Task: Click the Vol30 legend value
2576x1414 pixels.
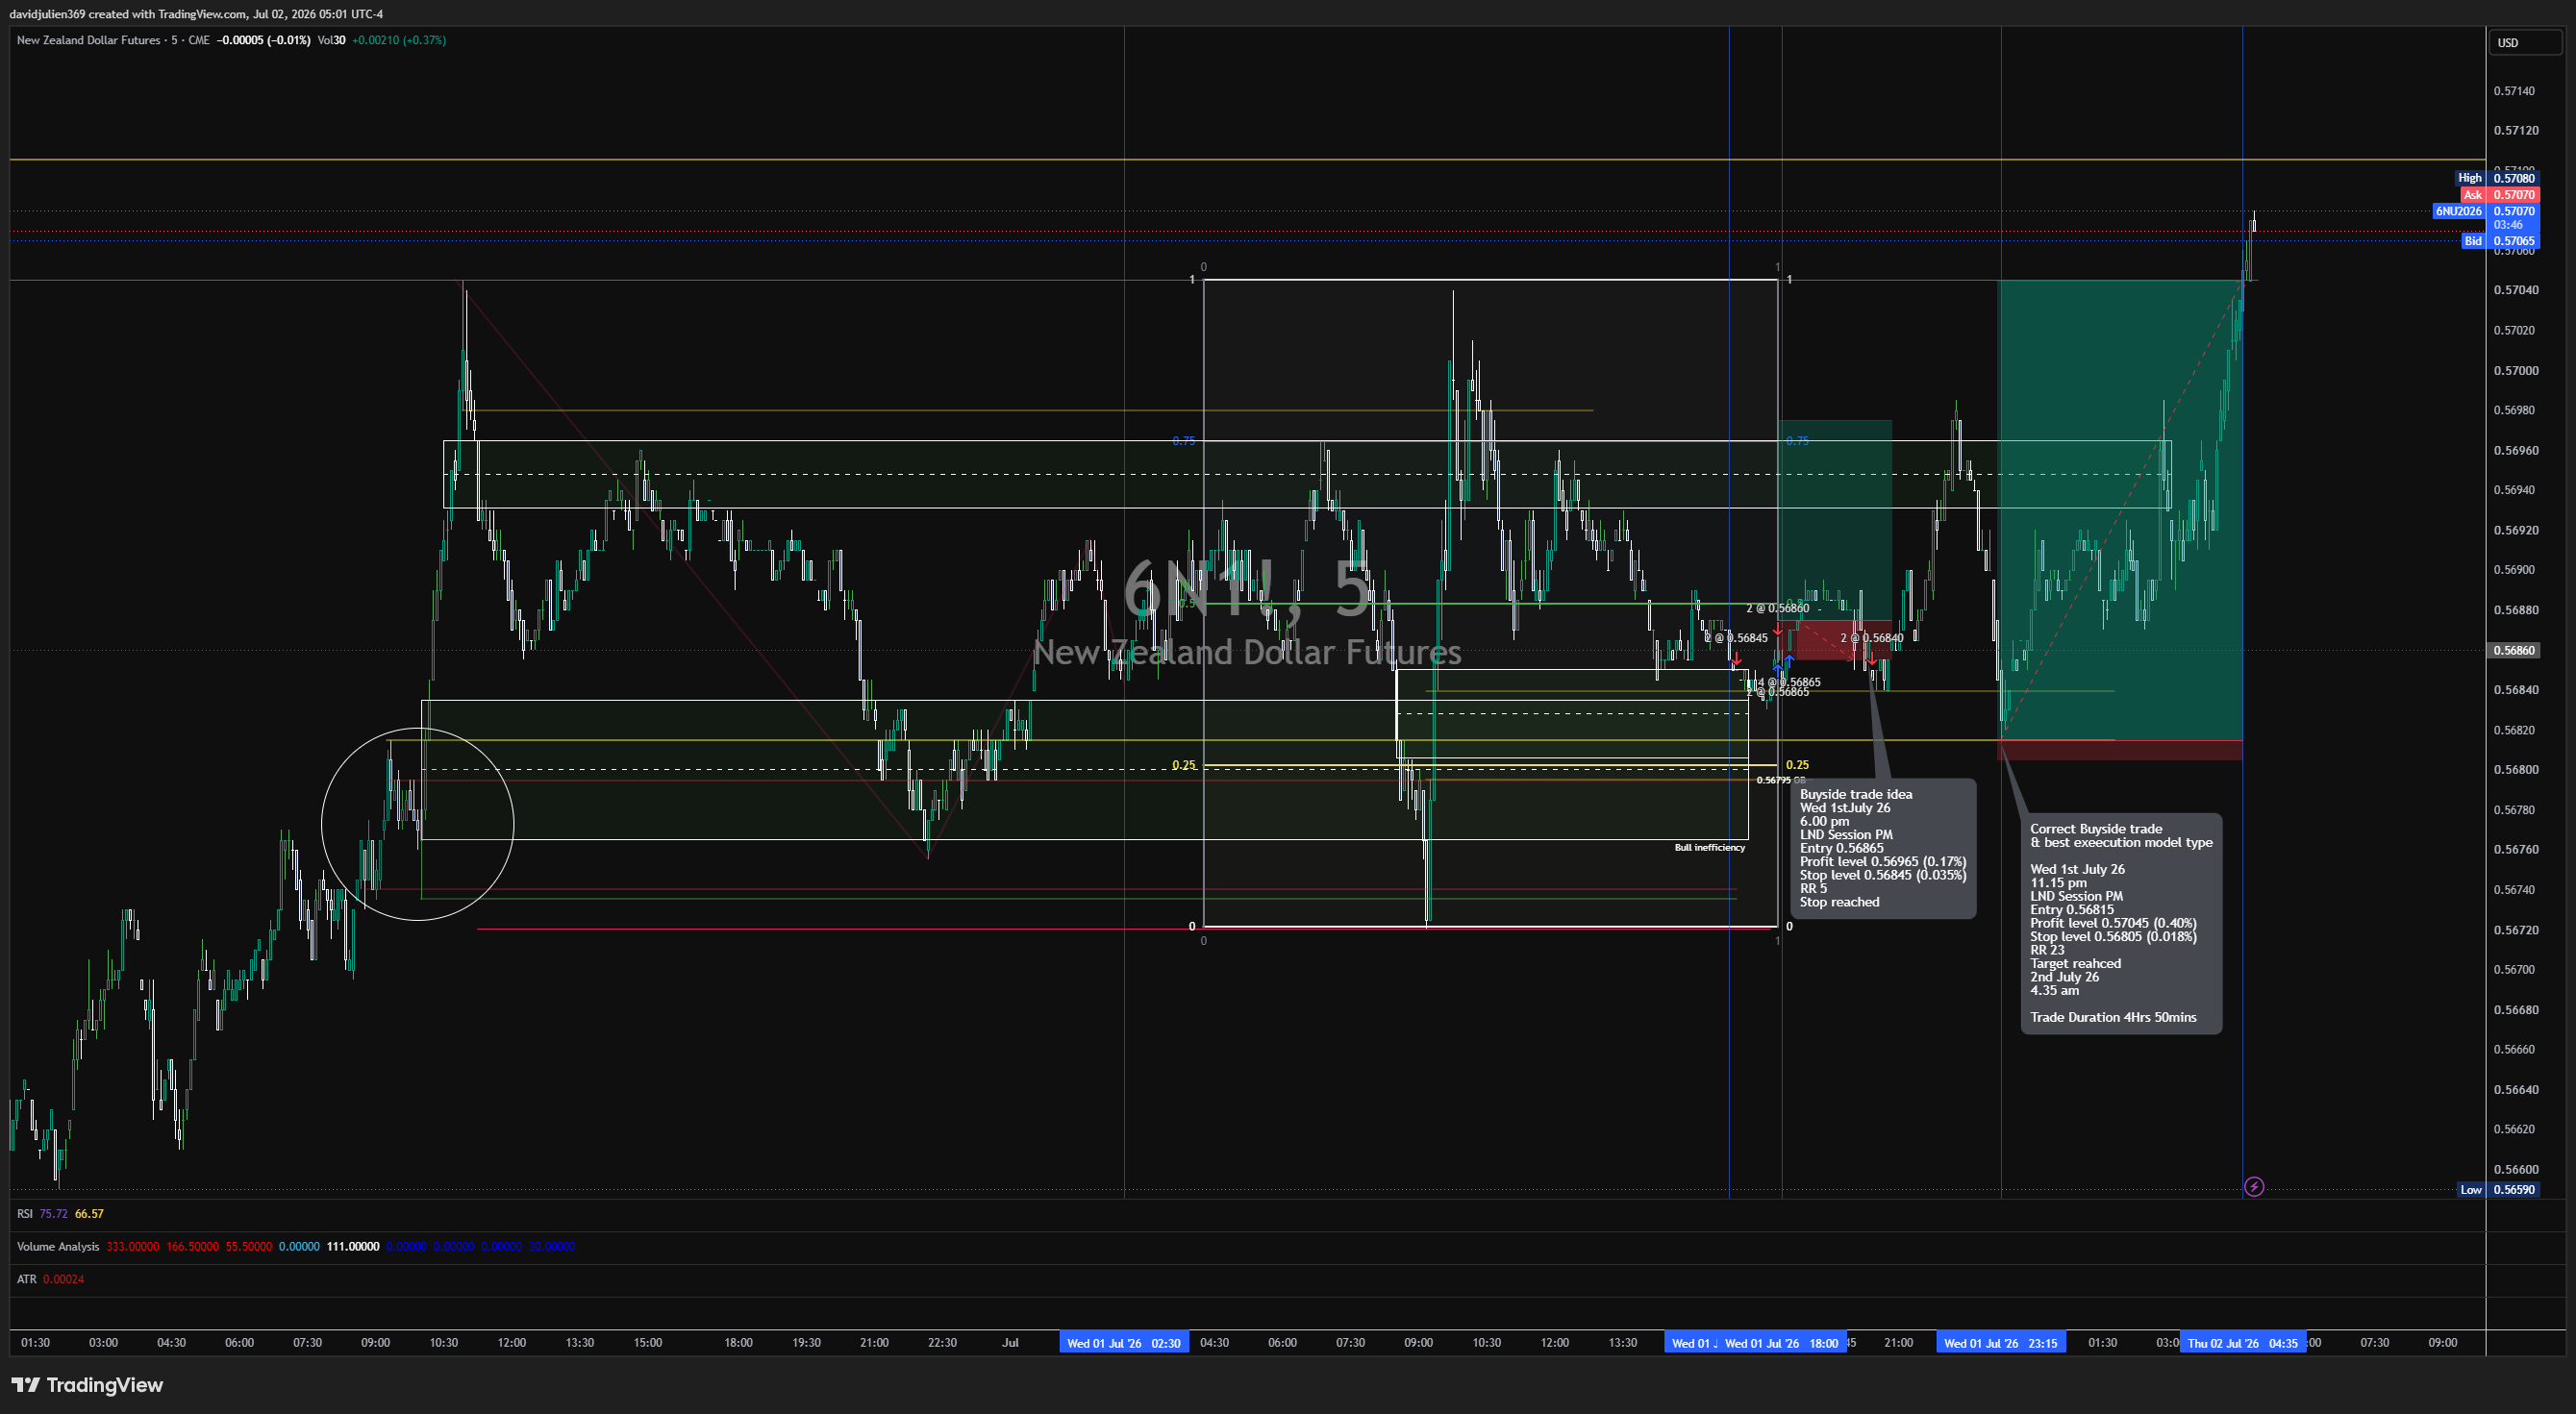Action: pos(332,40)
